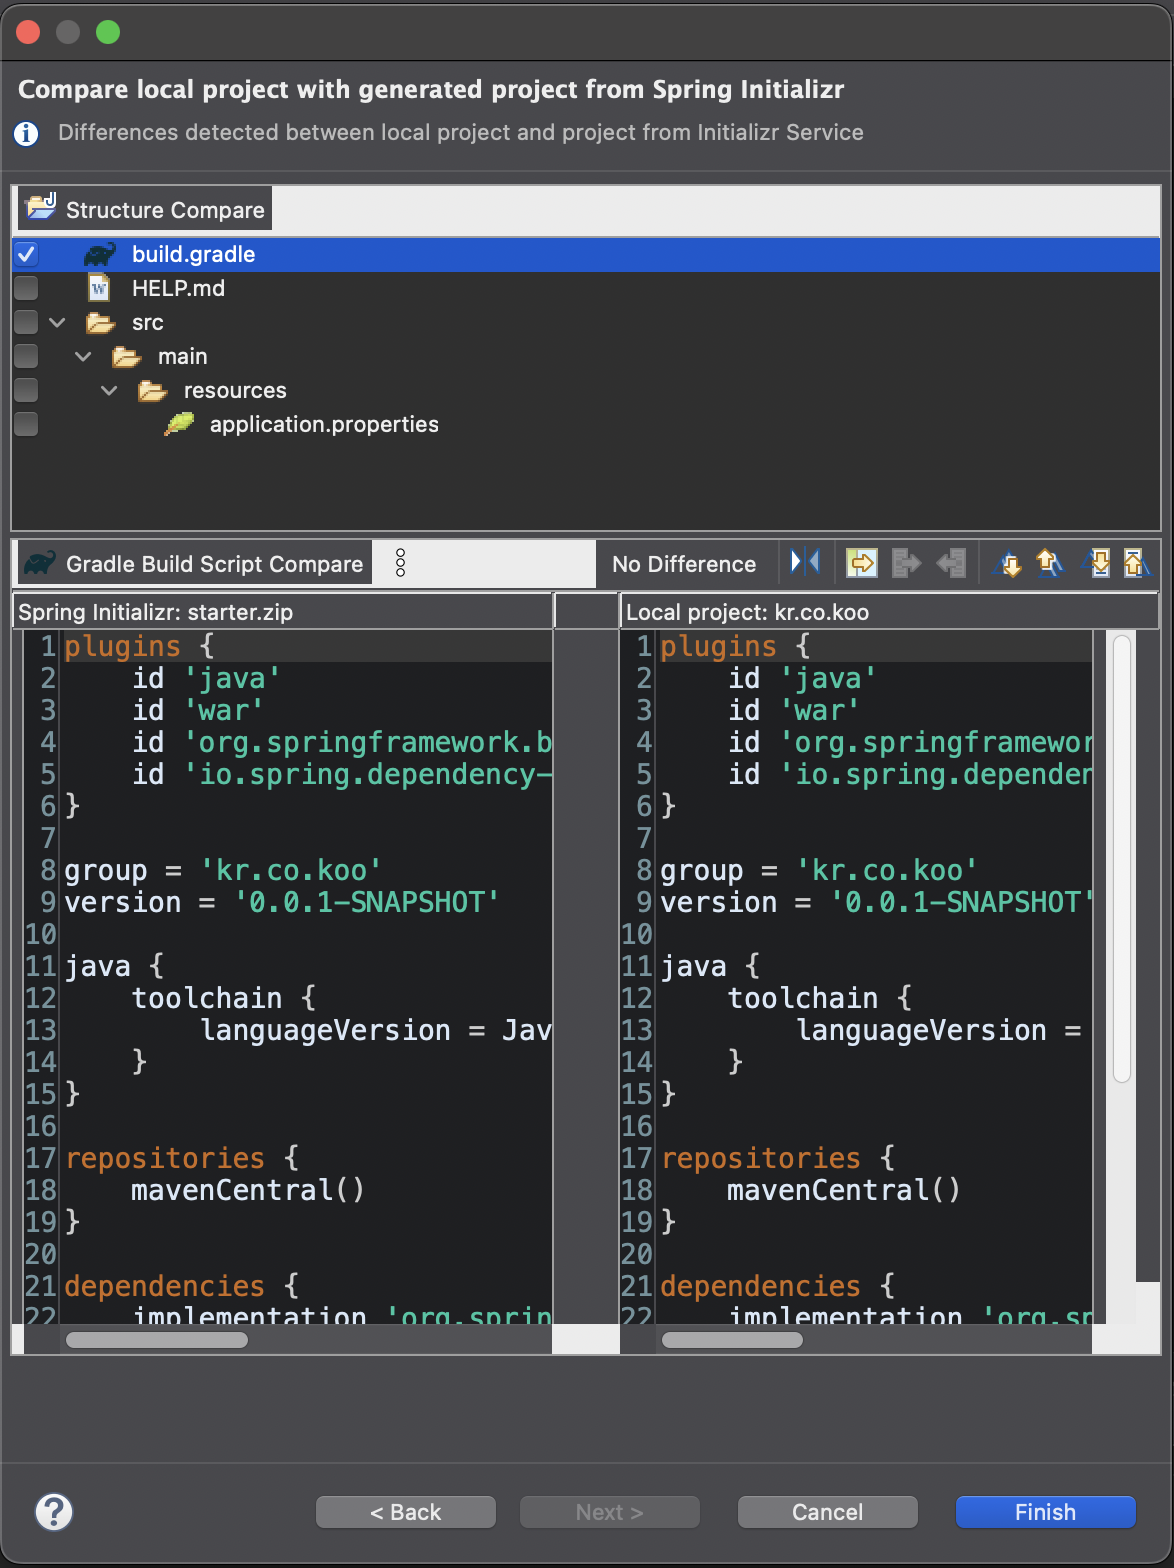The width and height of the screenshot is (1174, 1568).
Task: Click the Gradle elephant icon of build.gradle
Action: point(99,254)
